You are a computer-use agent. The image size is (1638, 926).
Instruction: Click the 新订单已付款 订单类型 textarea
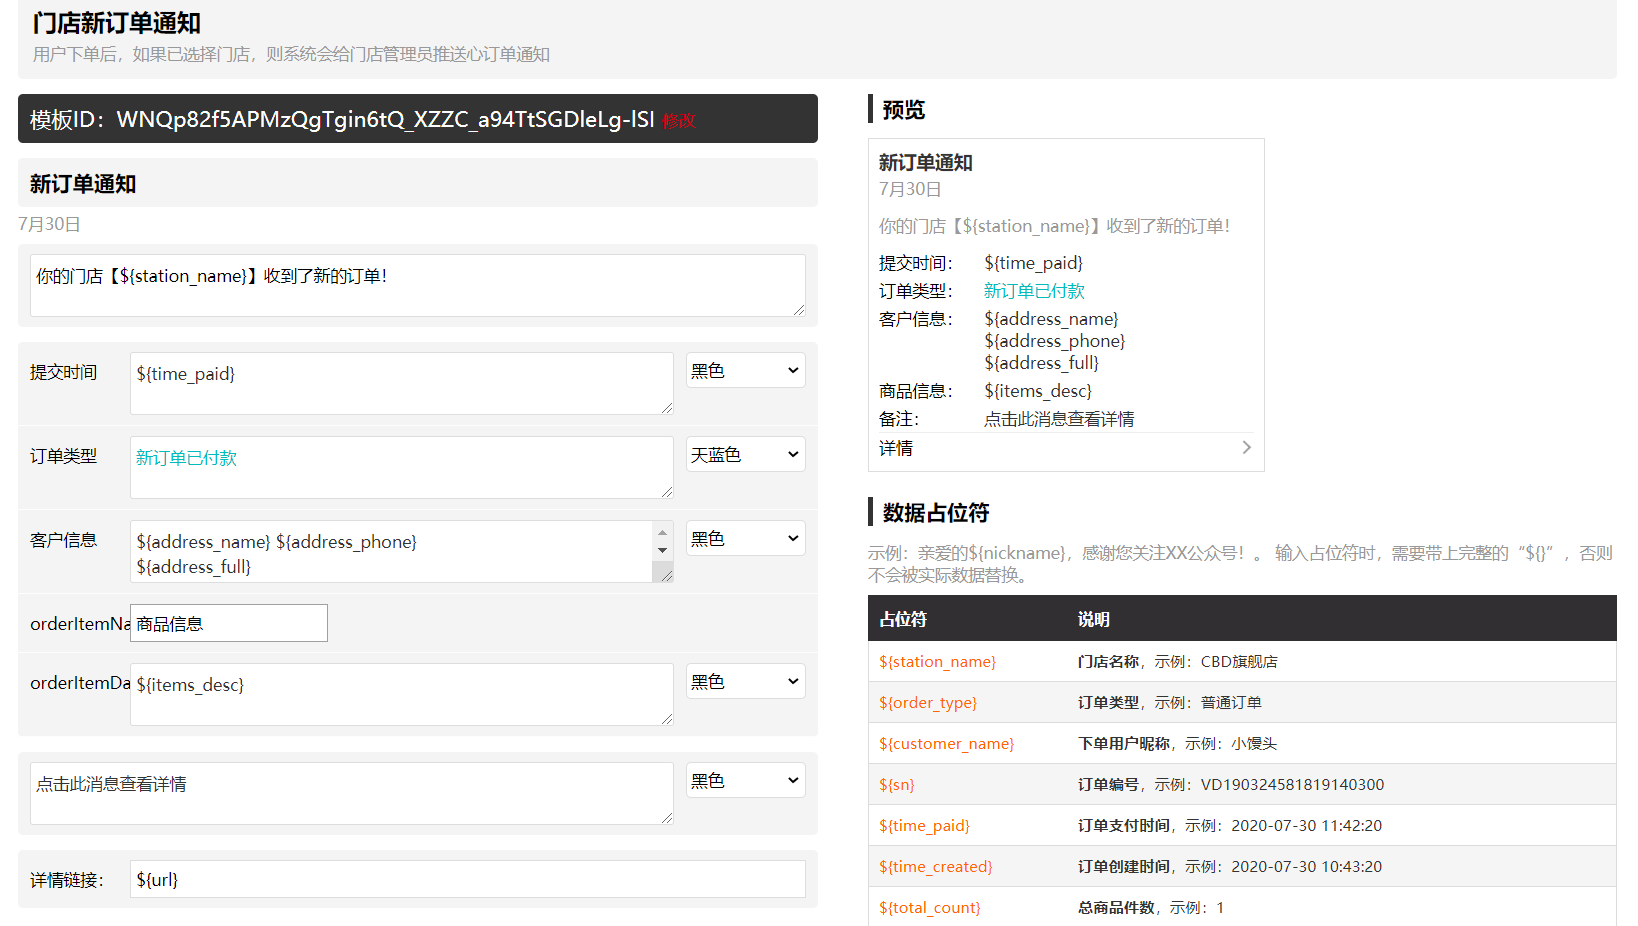click(401, 467)
